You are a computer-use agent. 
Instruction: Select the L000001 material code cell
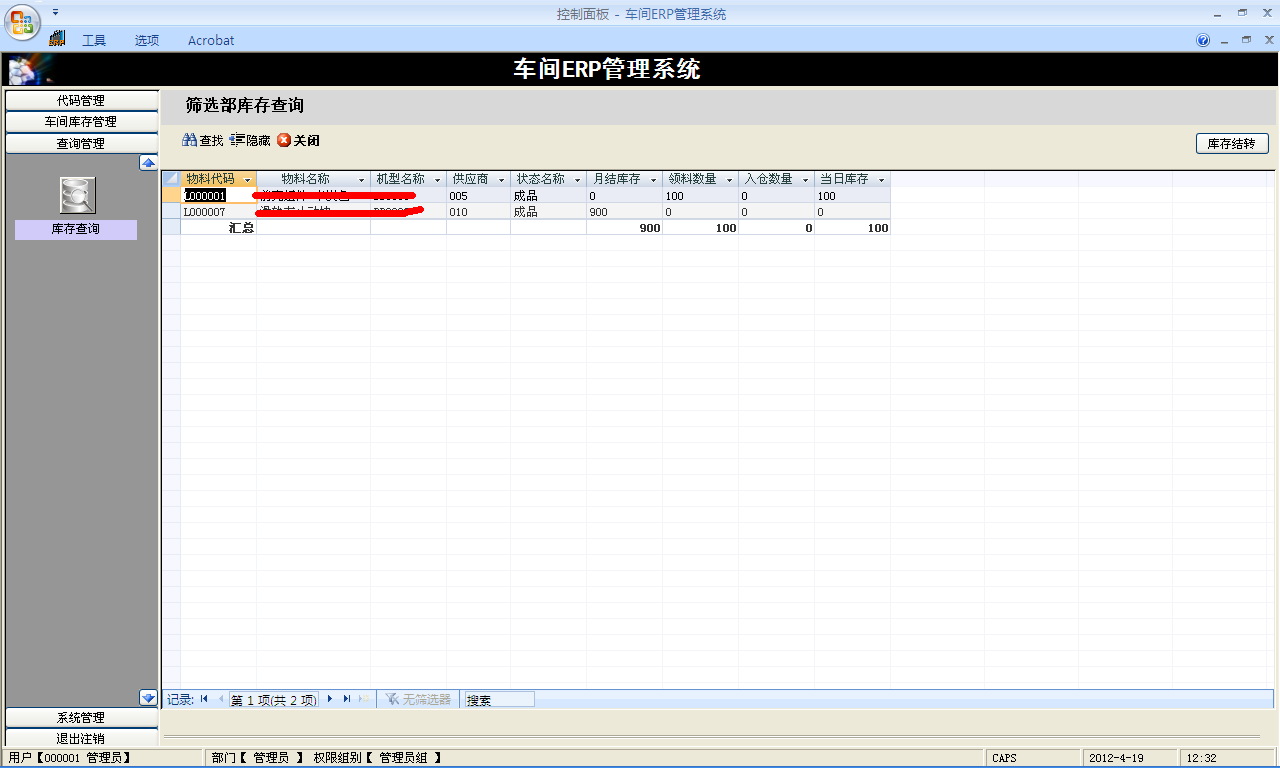pos(218,196)
